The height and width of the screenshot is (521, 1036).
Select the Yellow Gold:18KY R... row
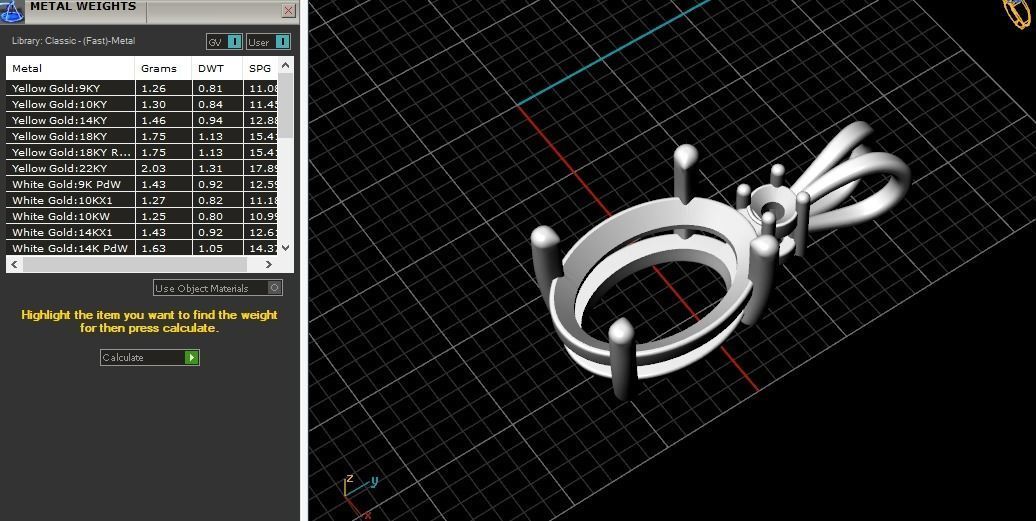(141, 152)
